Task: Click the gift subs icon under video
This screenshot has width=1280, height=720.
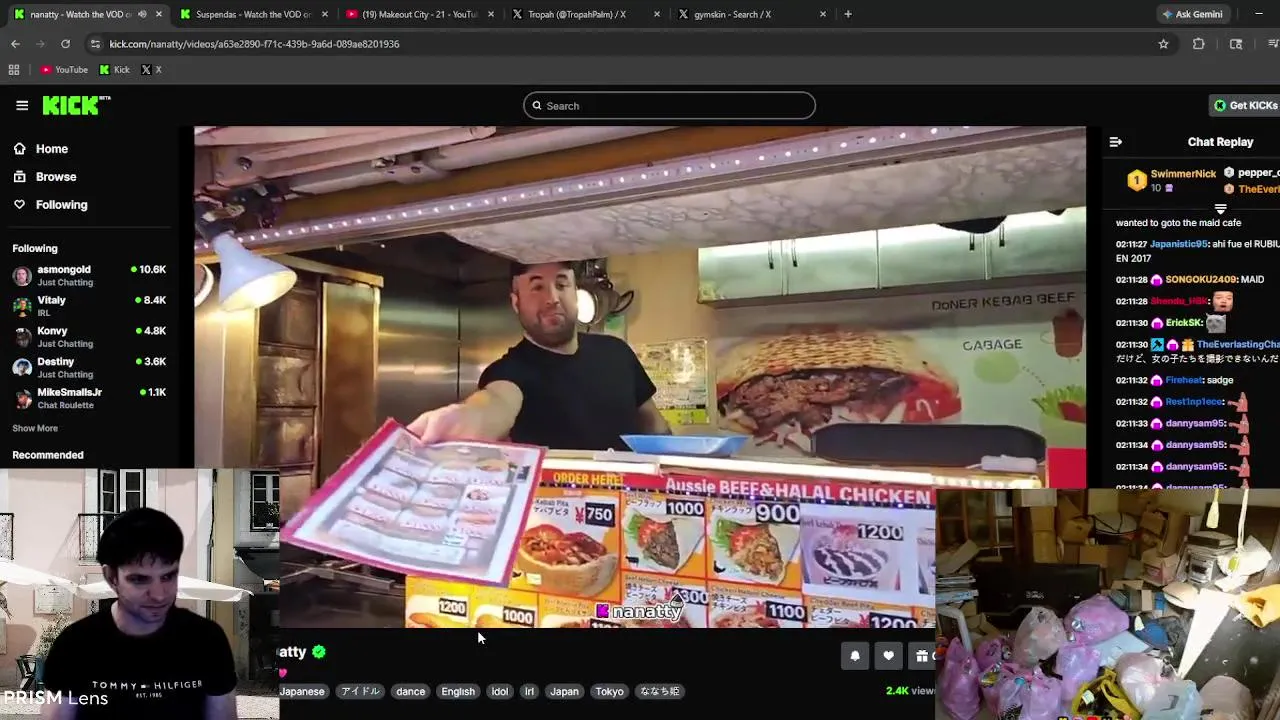Action: click(922, 656)
